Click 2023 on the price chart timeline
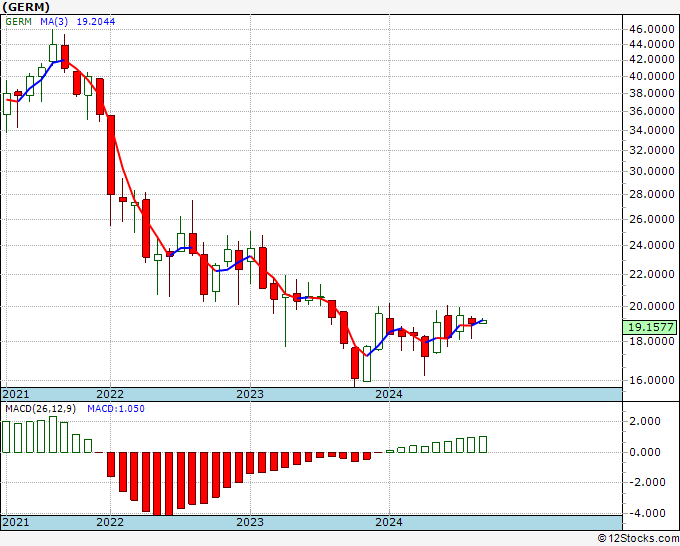 (x=250, y=394)
